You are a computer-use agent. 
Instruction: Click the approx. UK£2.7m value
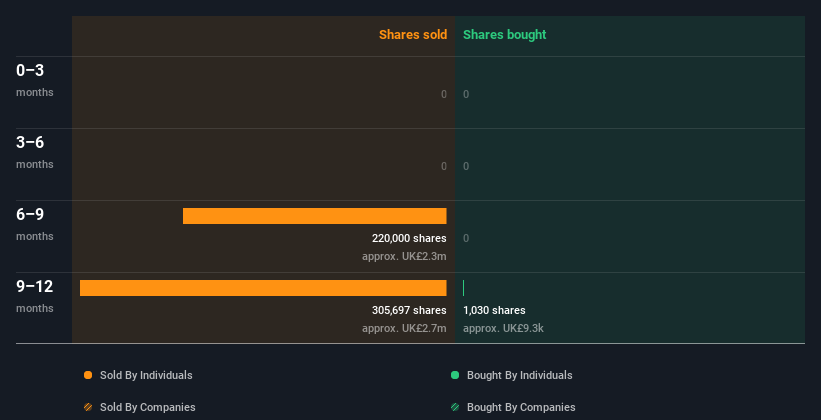[x=404, y=328]
